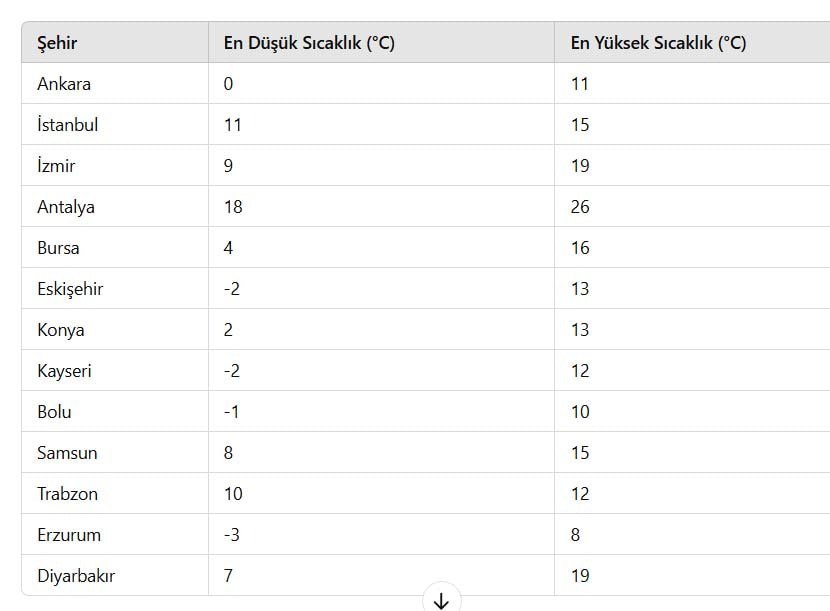Select the Eskişehir city cell
Screen dimensions: 830x611
coord(70,289)
